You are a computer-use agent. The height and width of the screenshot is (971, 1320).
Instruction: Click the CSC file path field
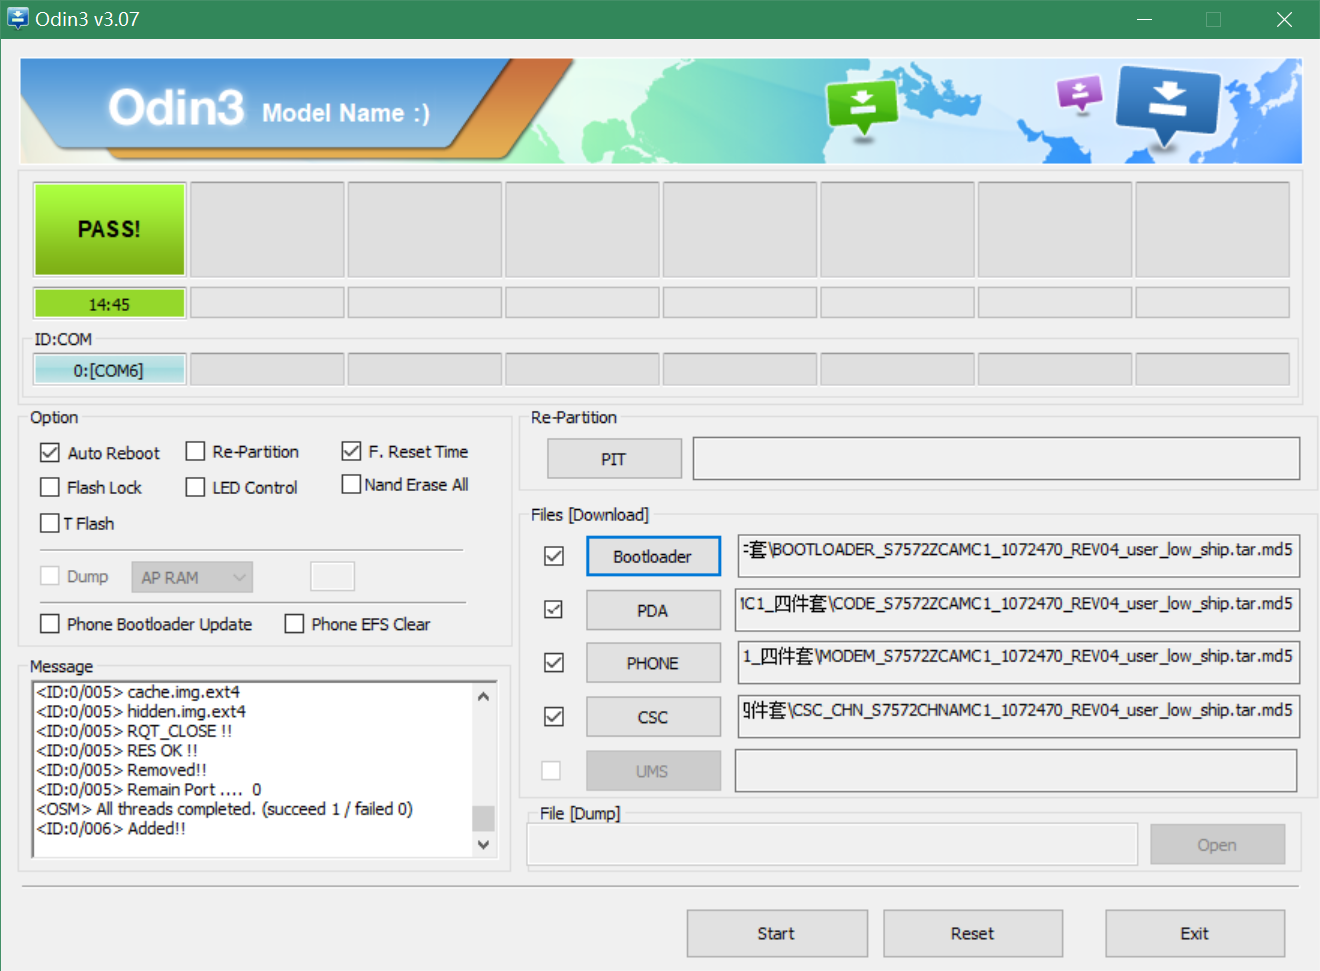click(1018, 716)
